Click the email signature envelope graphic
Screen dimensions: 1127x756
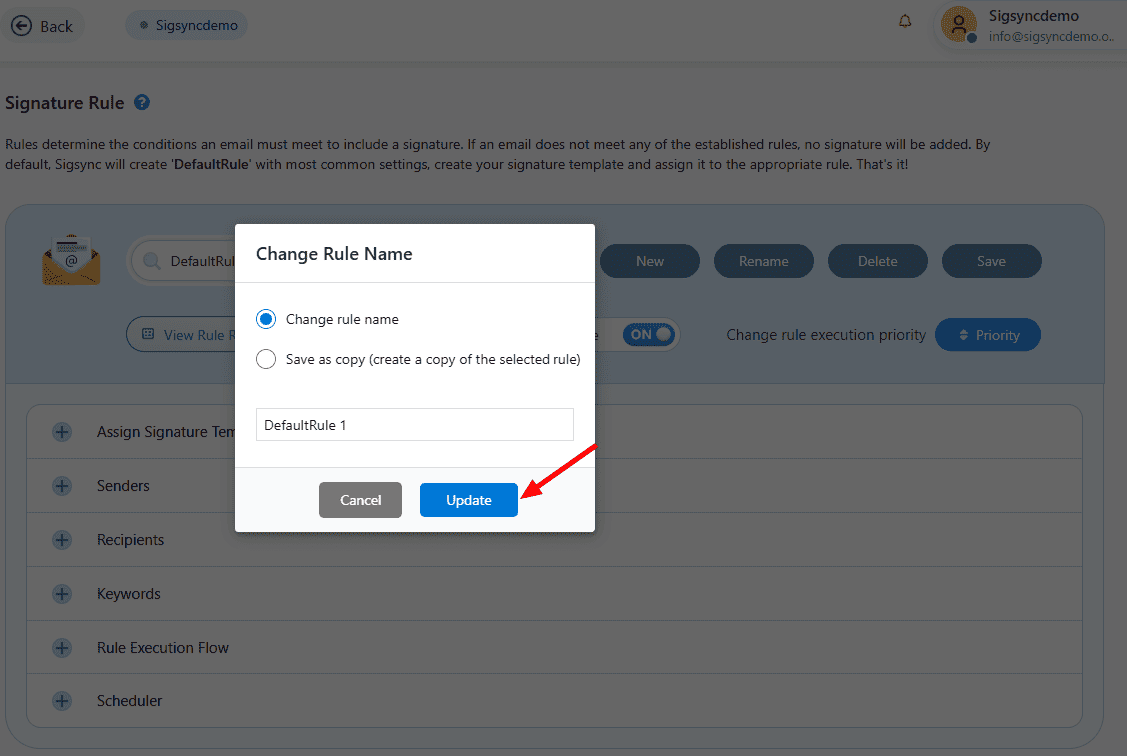(71, 260)
